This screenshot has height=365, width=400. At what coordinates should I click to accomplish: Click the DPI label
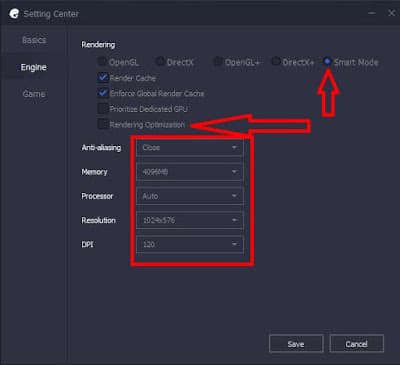point(87,244)
